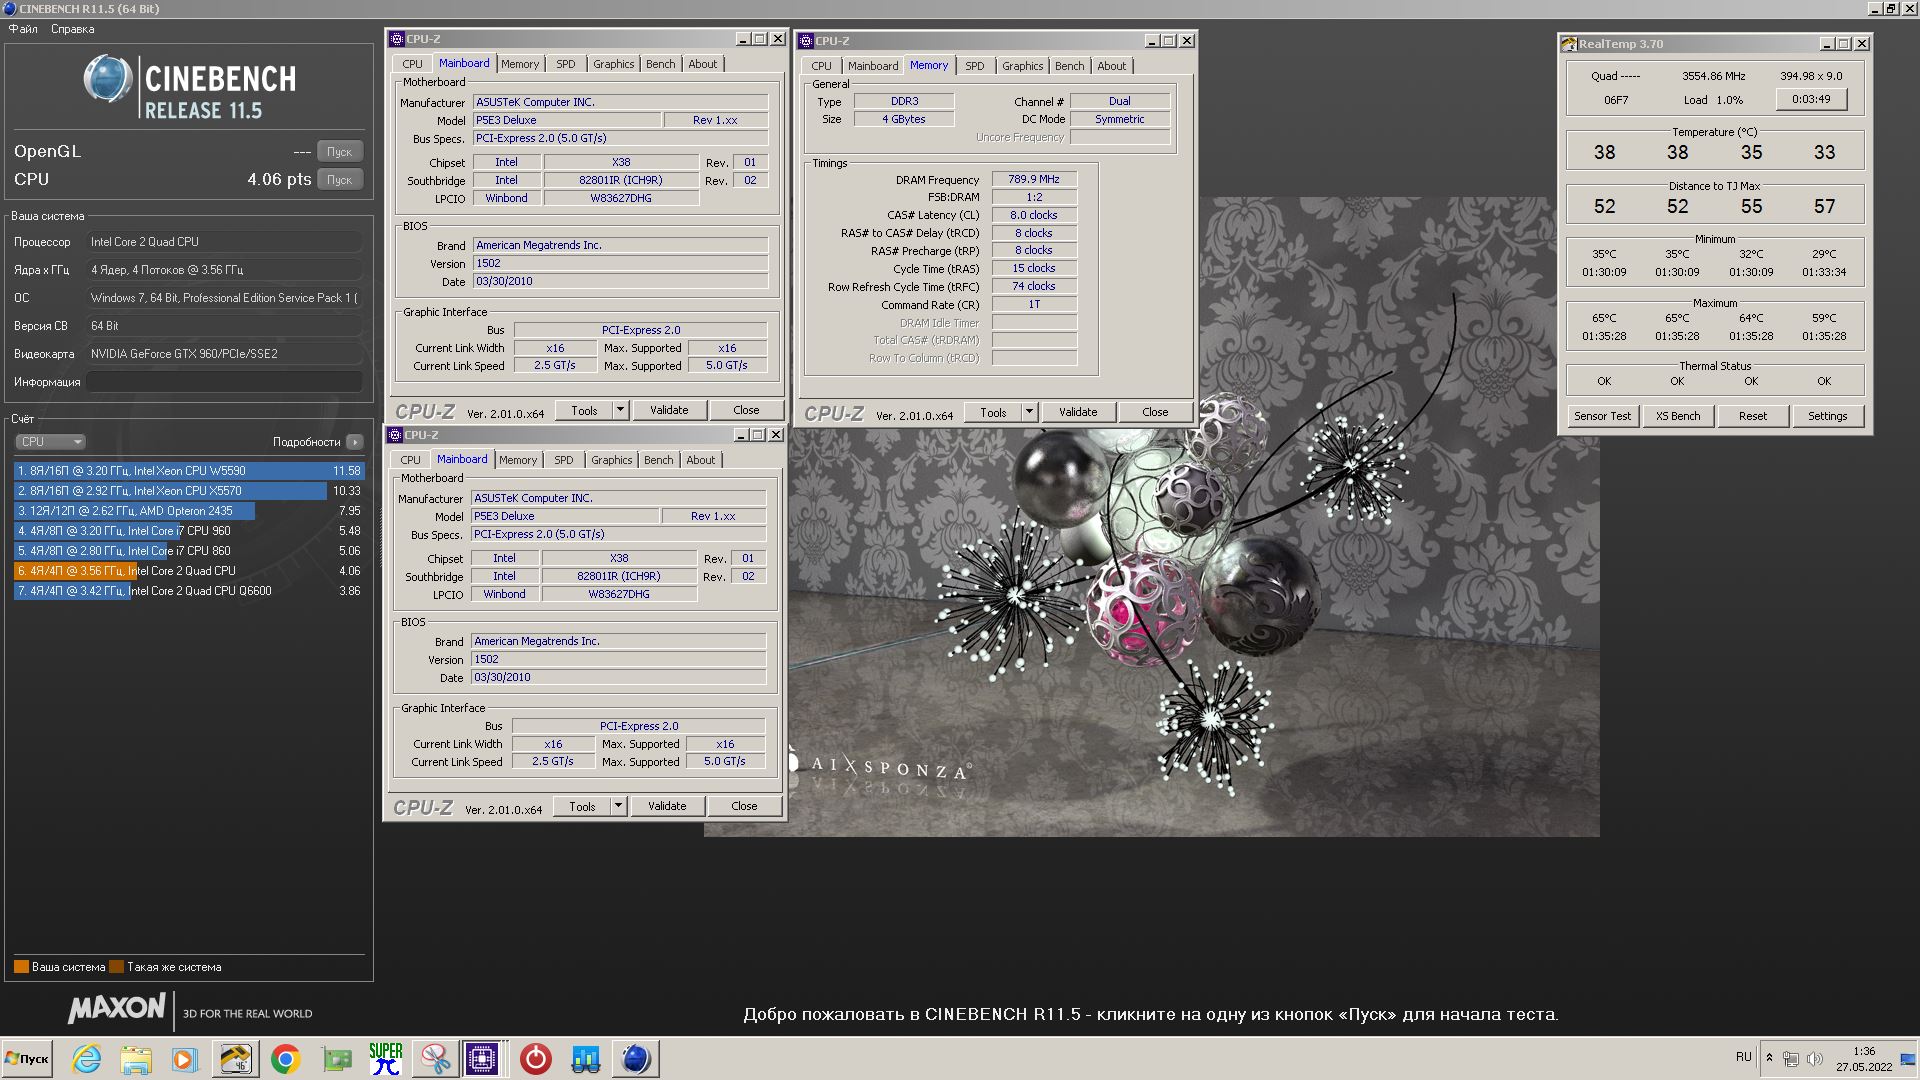Click the network tray icon

1791,1059
